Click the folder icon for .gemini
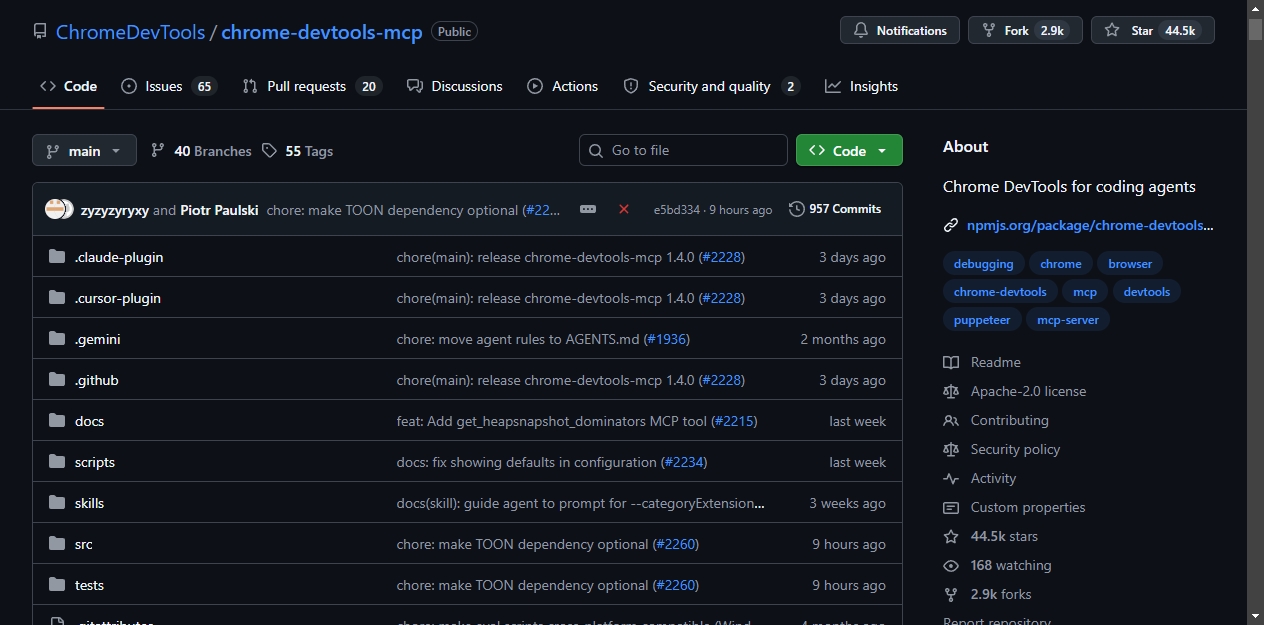 (x=57, y=339)
